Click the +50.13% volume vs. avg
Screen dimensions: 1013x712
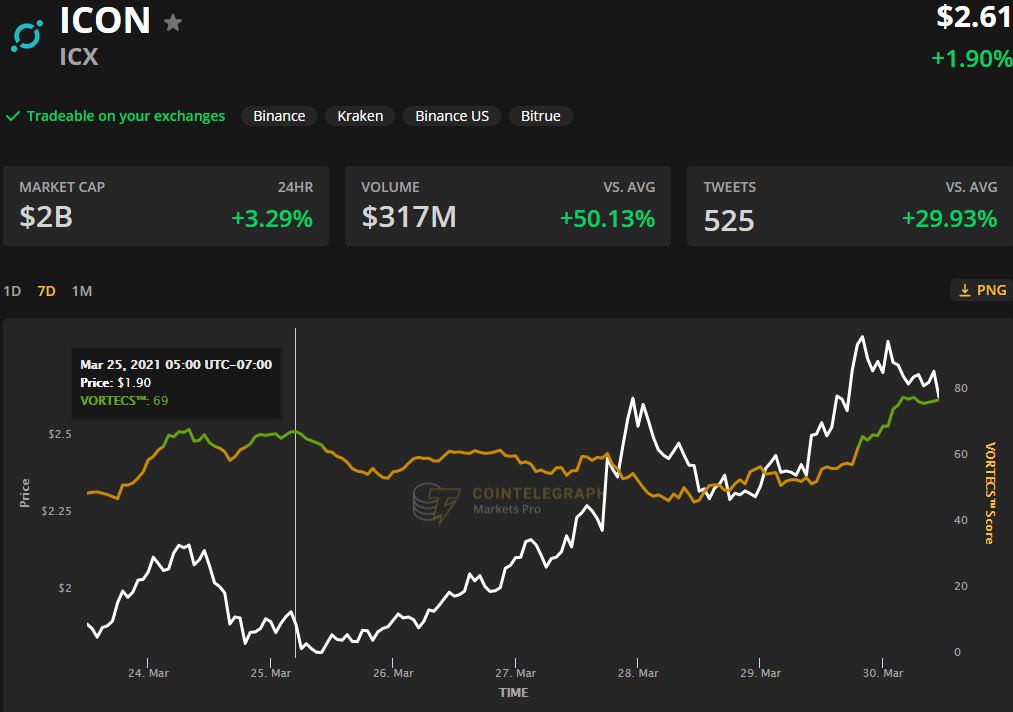point(607,218)
